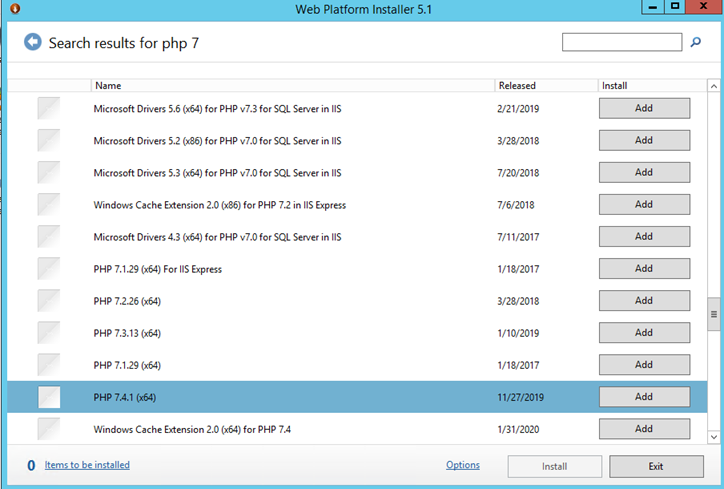Screen dimensions: 724x489
Task: Click the 'Search results for php 7' heading
Action: tap(124, 43)
